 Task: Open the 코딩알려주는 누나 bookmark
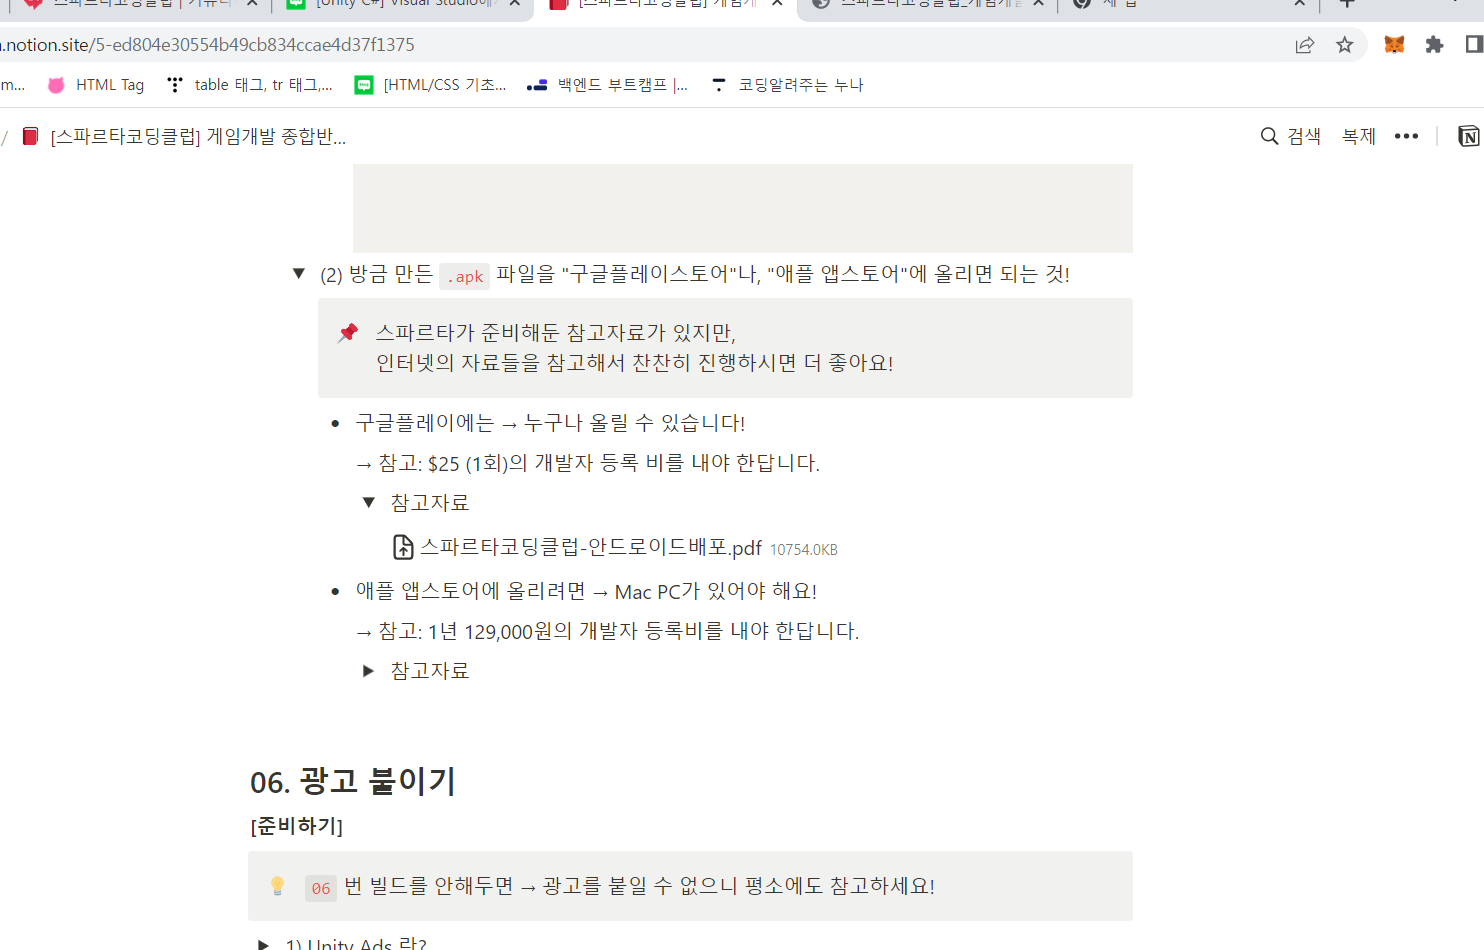(x=787, y=85)
